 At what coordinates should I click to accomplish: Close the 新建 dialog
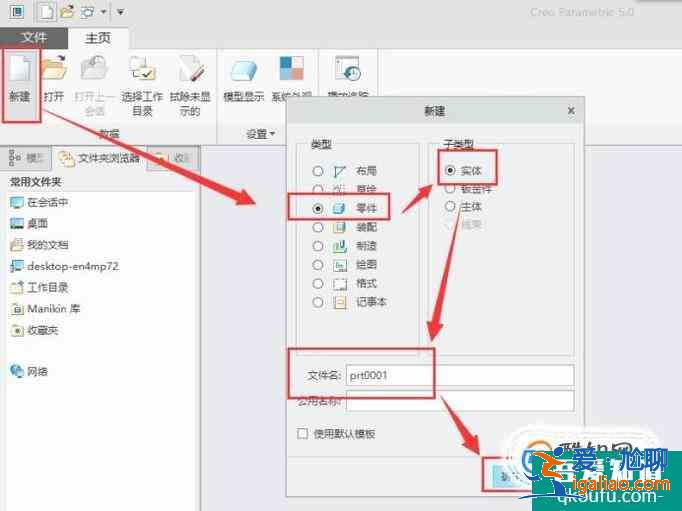click(x=570, y=111)
